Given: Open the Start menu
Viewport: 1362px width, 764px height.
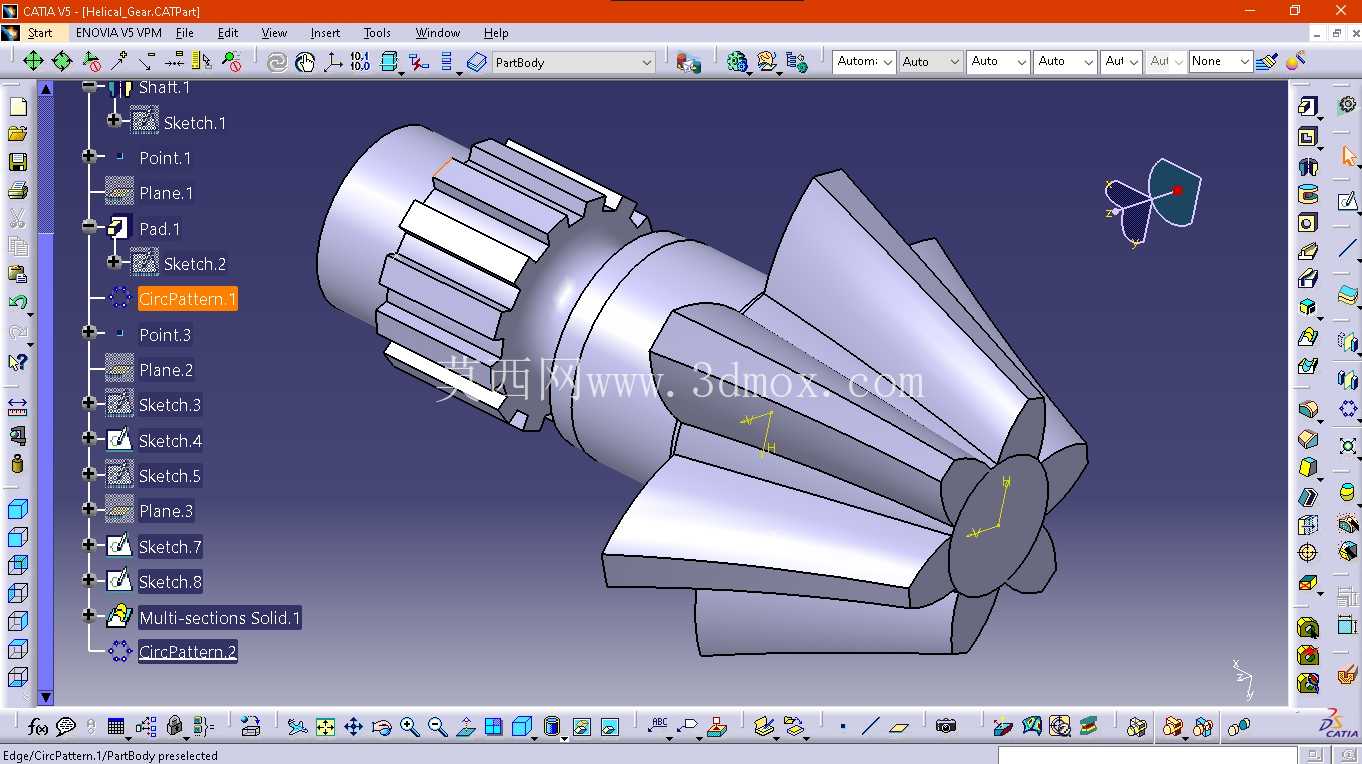Looking at the screenshot, I should [x=40, y=33].
